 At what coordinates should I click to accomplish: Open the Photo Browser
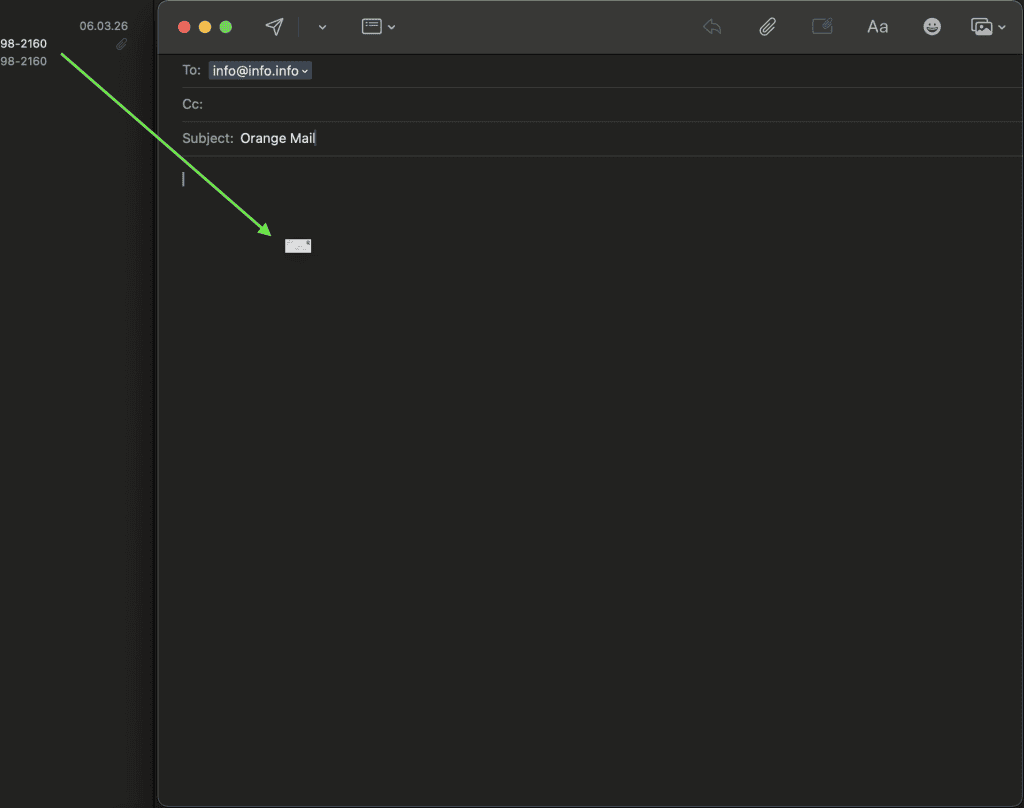(981, 26)
